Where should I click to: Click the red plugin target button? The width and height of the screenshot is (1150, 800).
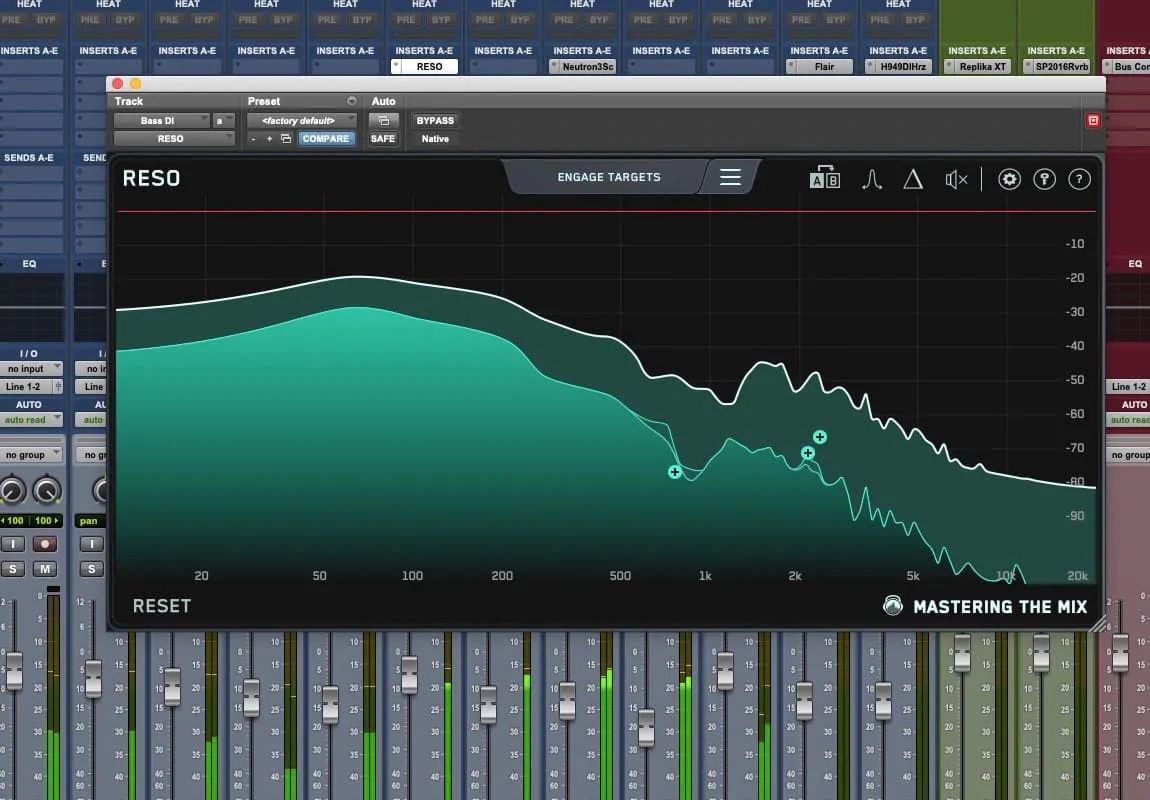pyautogui.click(x=1093, y=120)
